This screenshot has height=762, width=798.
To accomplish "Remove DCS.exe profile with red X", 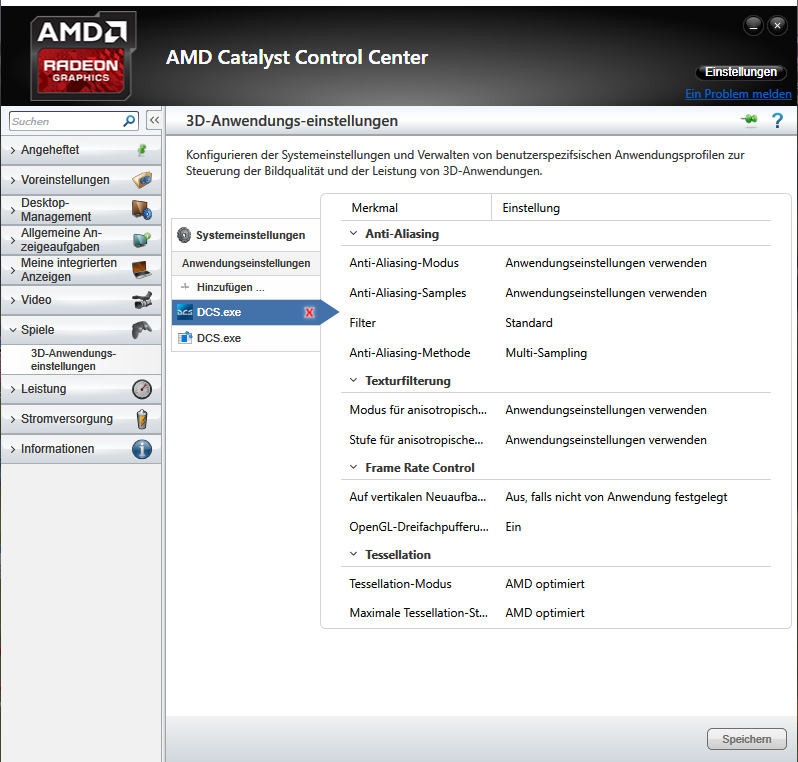I will (x=309, y=313).
